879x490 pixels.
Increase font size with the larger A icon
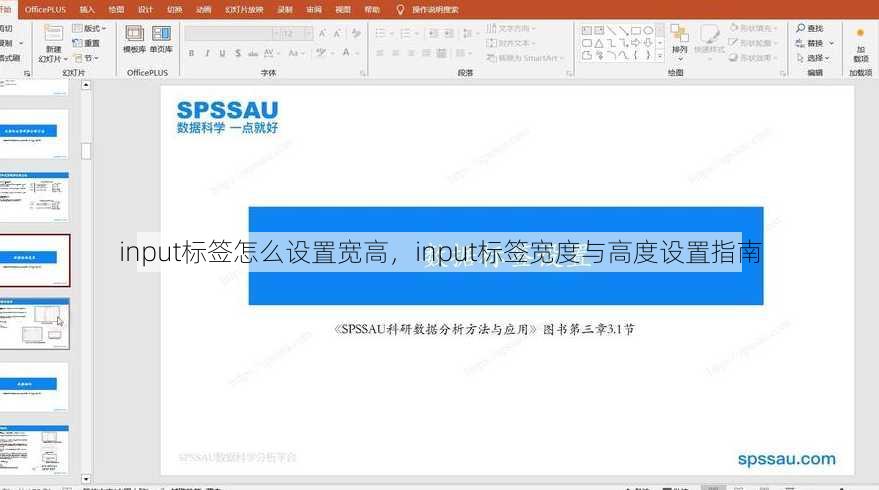[x=322, y=34]
